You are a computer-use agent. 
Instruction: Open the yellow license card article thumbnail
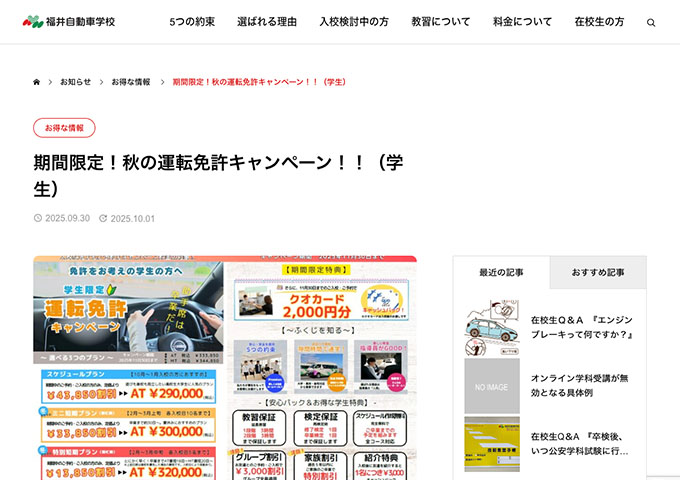(x=492, y=444)
